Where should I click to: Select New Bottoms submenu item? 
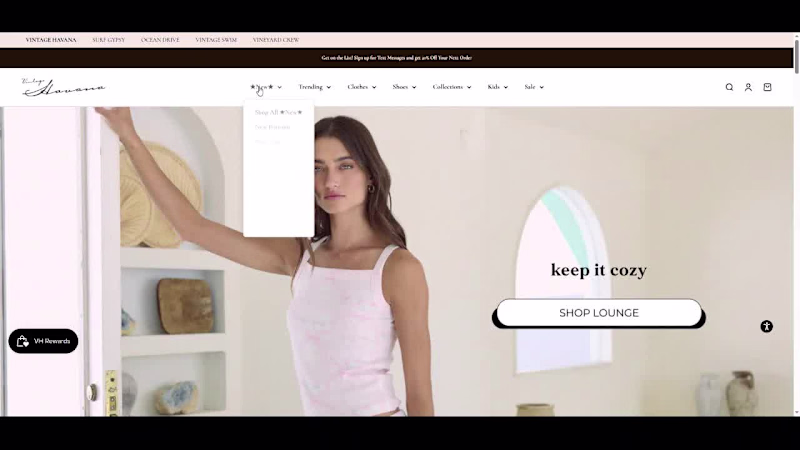tap(272, 127)
